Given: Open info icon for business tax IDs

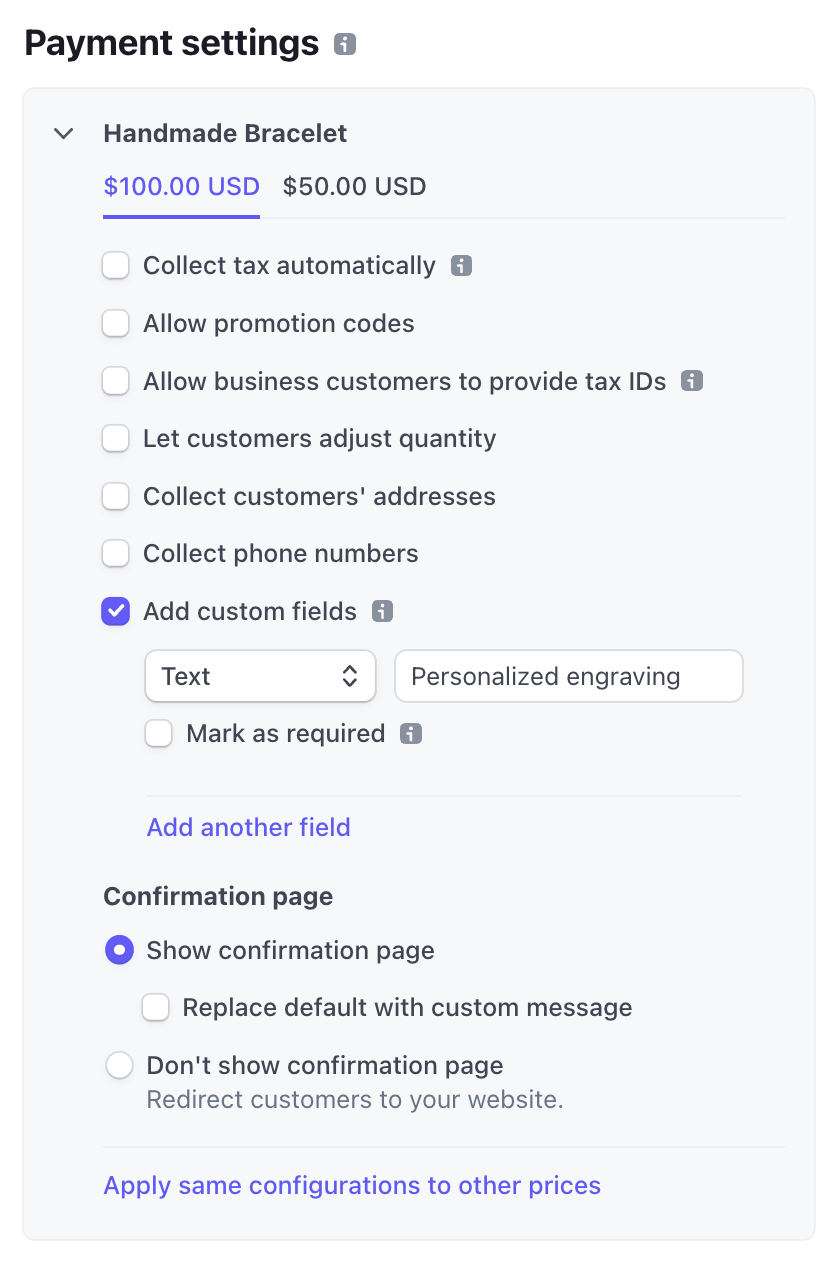Looking at the screenshot, I should pos(692,381).
